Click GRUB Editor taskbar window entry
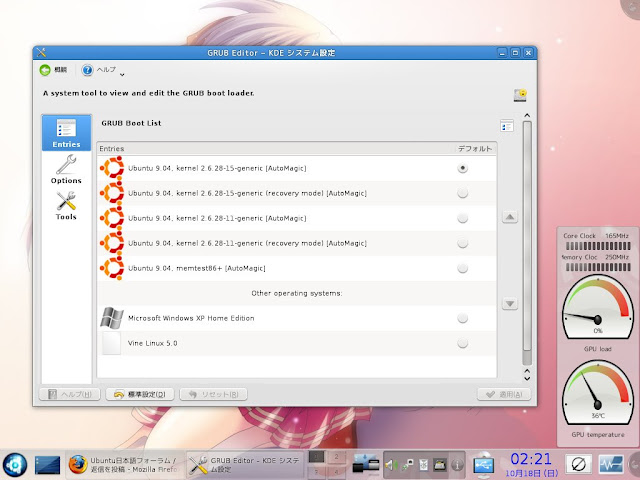 [x=245, y=465]
